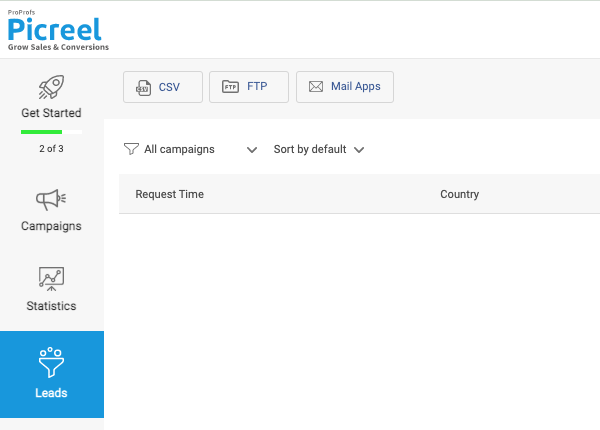This screenshot has width=600, height=430.
Task: Click the megaphone Campaigns icon
Action: (x=51, y=200)
